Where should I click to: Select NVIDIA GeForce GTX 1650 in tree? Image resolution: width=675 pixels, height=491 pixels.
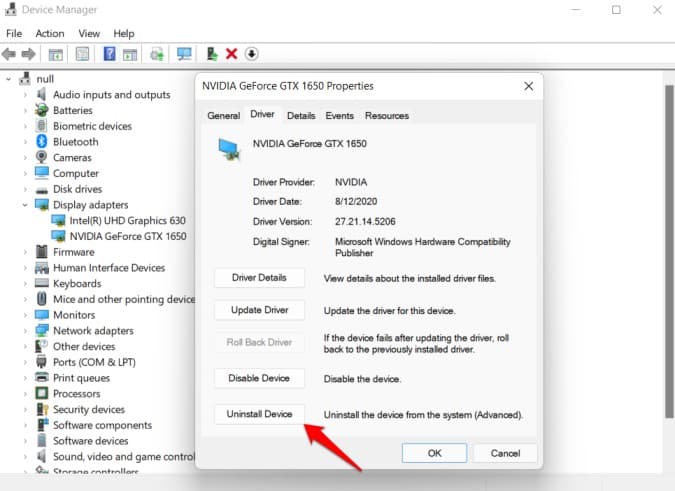128,236
